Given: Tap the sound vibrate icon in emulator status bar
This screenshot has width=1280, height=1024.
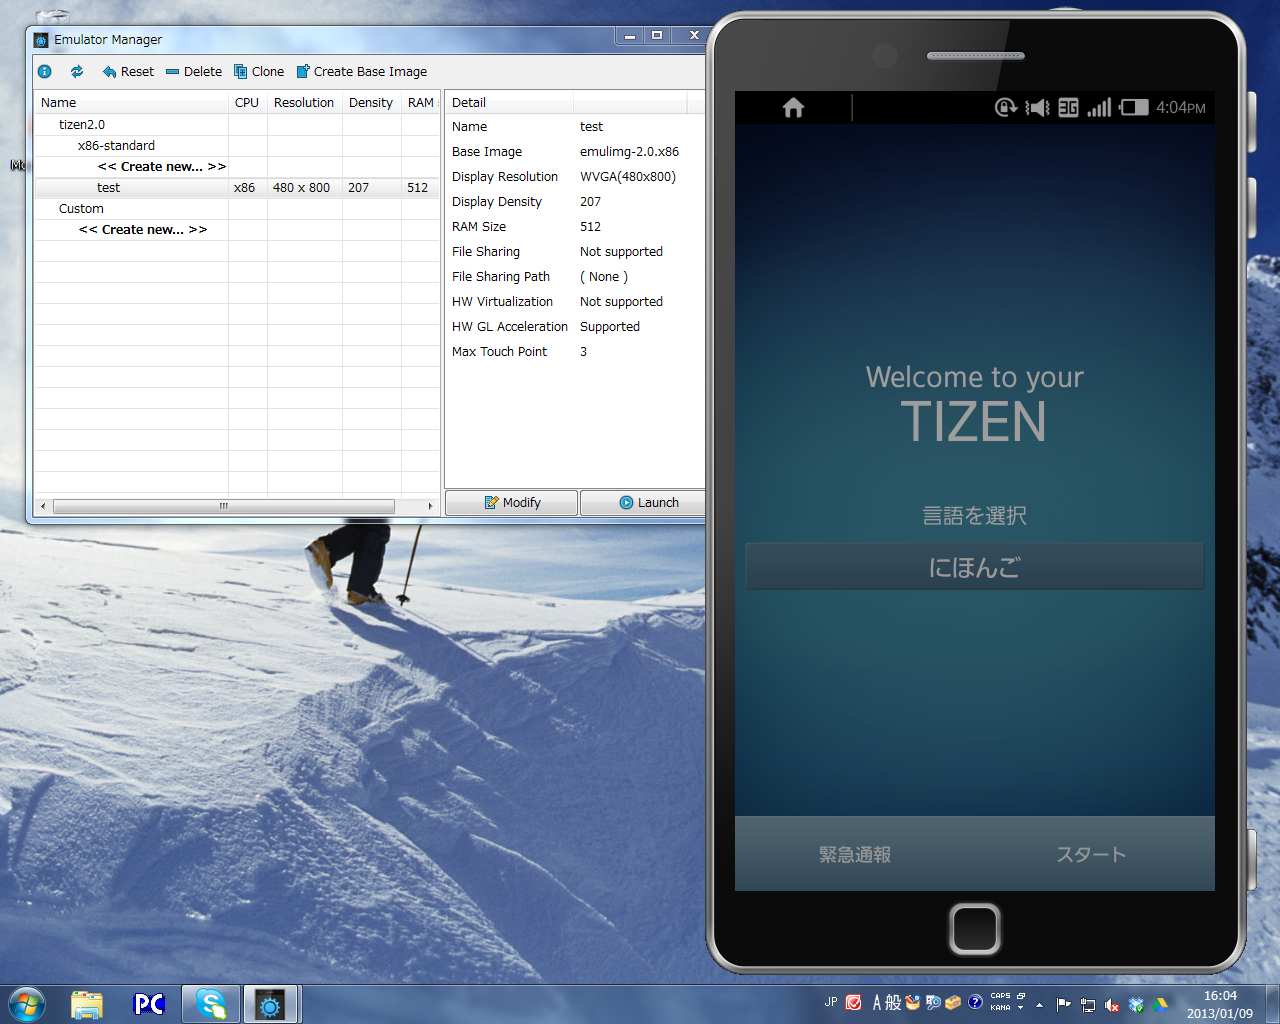Looking at the screenshot, I should [x=1038, y=107].
